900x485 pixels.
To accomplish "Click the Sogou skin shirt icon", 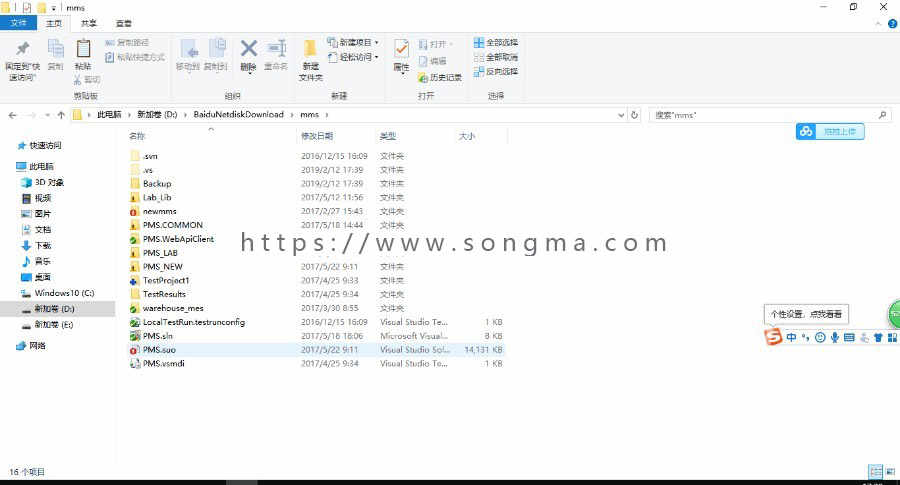I will coord(878,337).
